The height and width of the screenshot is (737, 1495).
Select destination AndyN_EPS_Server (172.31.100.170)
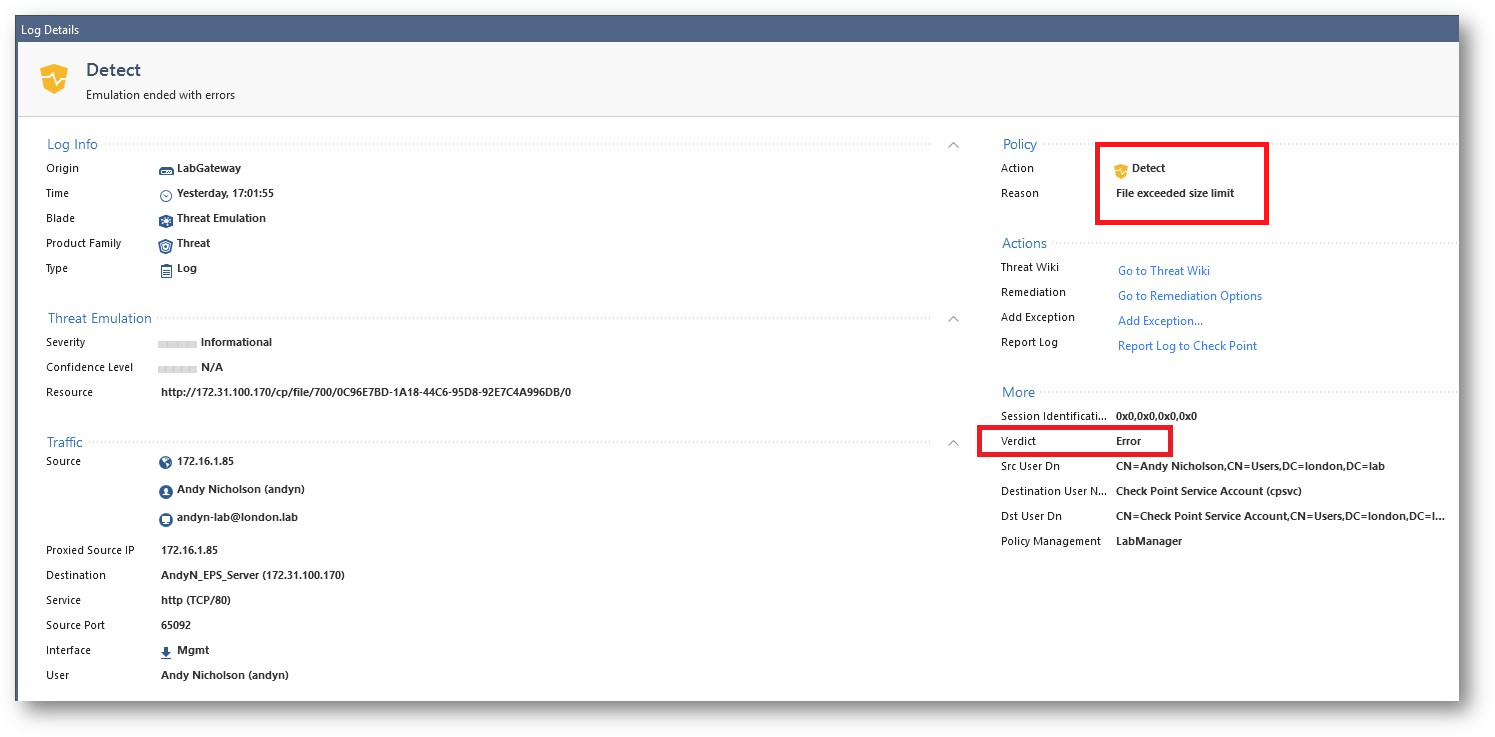pyautogui.click(x=253, y=575)
